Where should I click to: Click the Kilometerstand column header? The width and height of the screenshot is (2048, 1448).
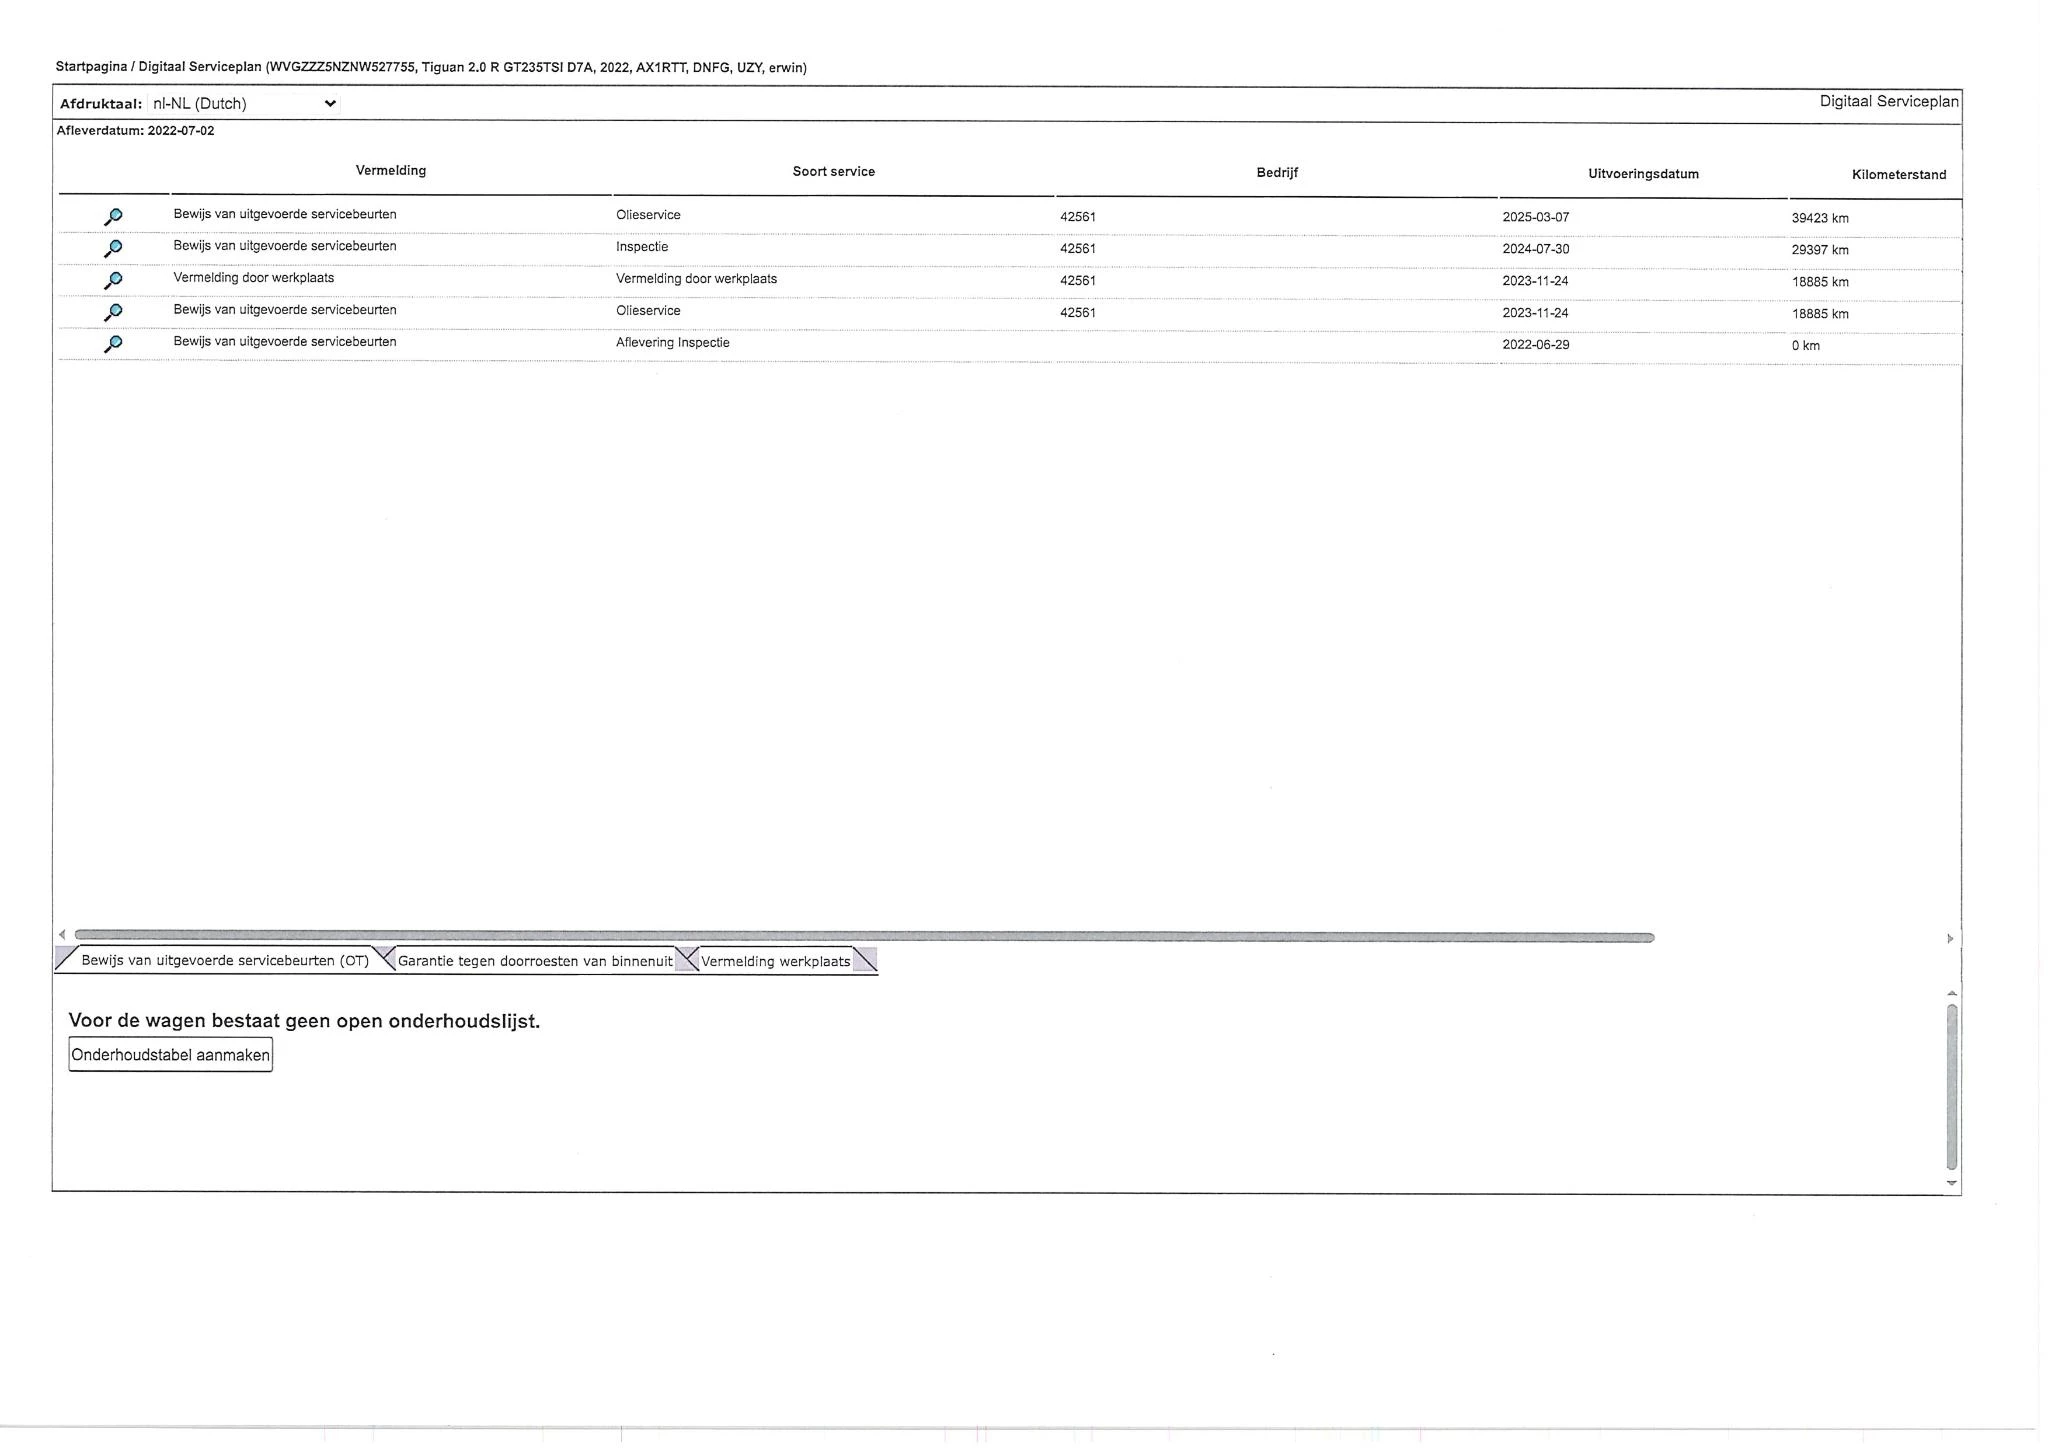(x=1898, y=175)
